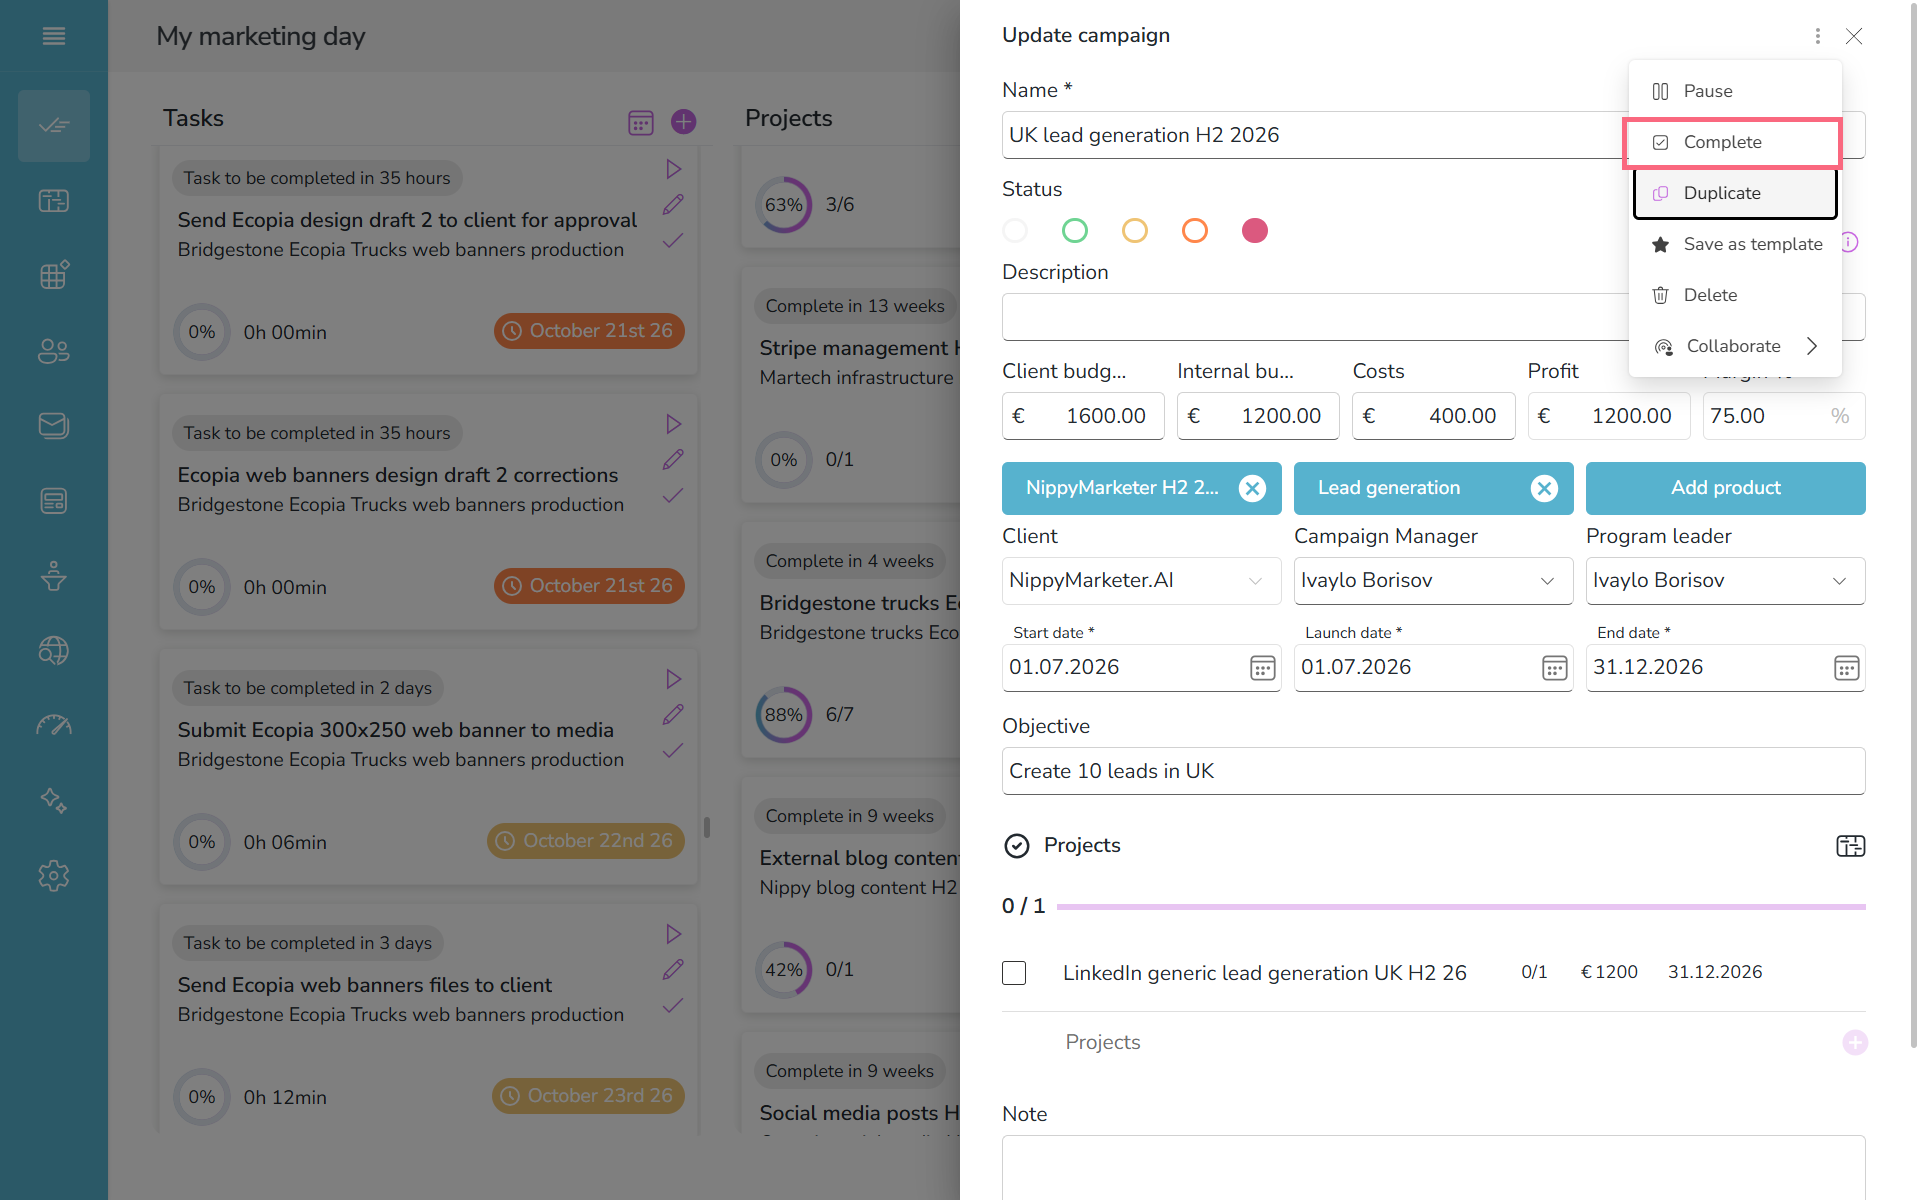Viewport: 1920px width, 1200px height.
Task: Remove the Lead generation product tag
Action: tap(1544, 488)
